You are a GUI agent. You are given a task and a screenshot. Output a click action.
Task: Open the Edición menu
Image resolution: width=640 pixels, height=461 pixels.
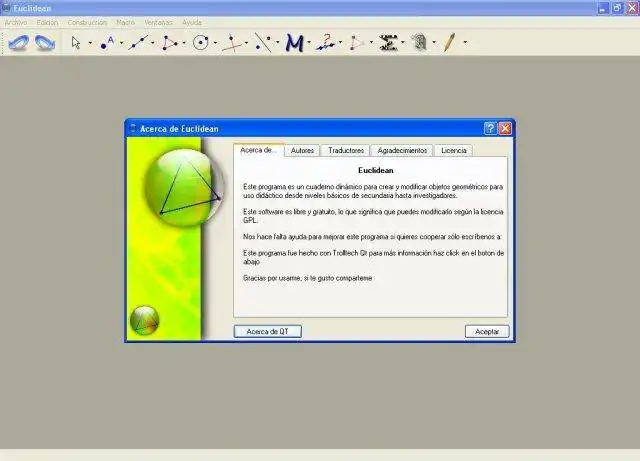click(x=47, y=22)
